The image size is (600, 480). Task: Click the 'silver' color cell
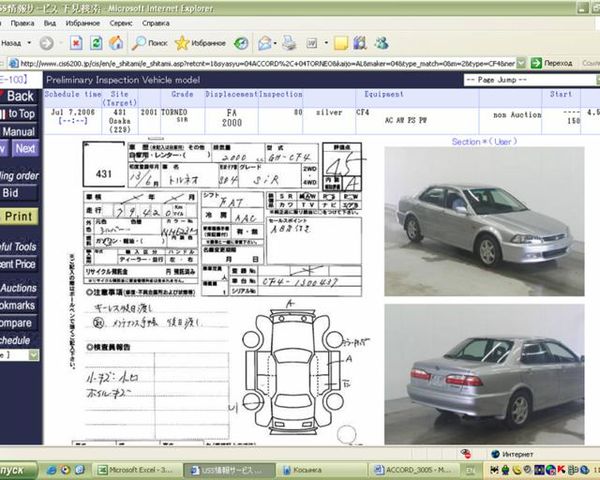click(329, 112)
